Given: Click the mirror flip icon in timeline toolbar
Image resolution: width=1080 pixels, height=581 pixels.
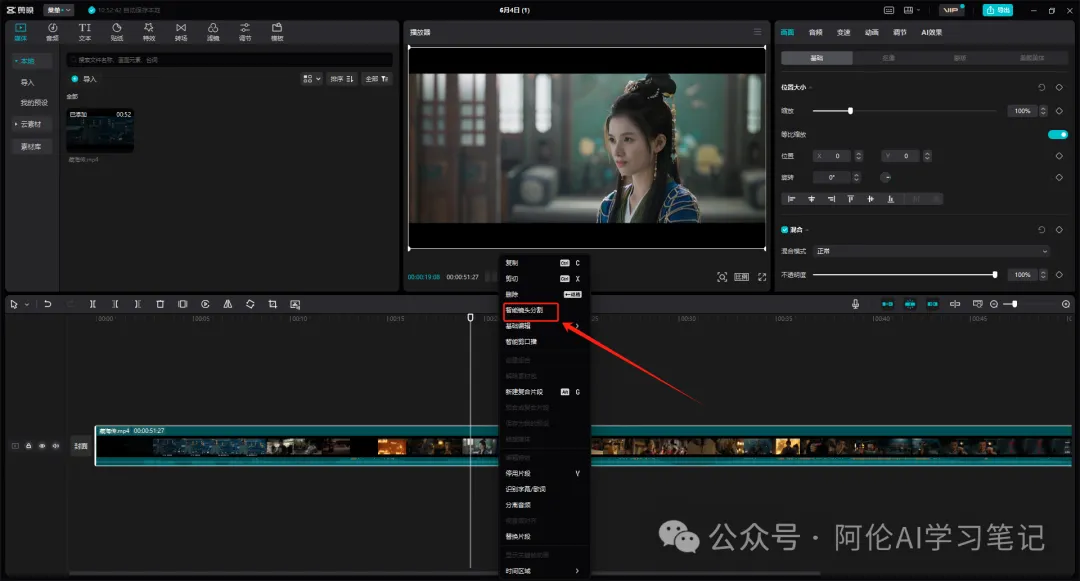Looking at the screenshot, I should 227,304.
